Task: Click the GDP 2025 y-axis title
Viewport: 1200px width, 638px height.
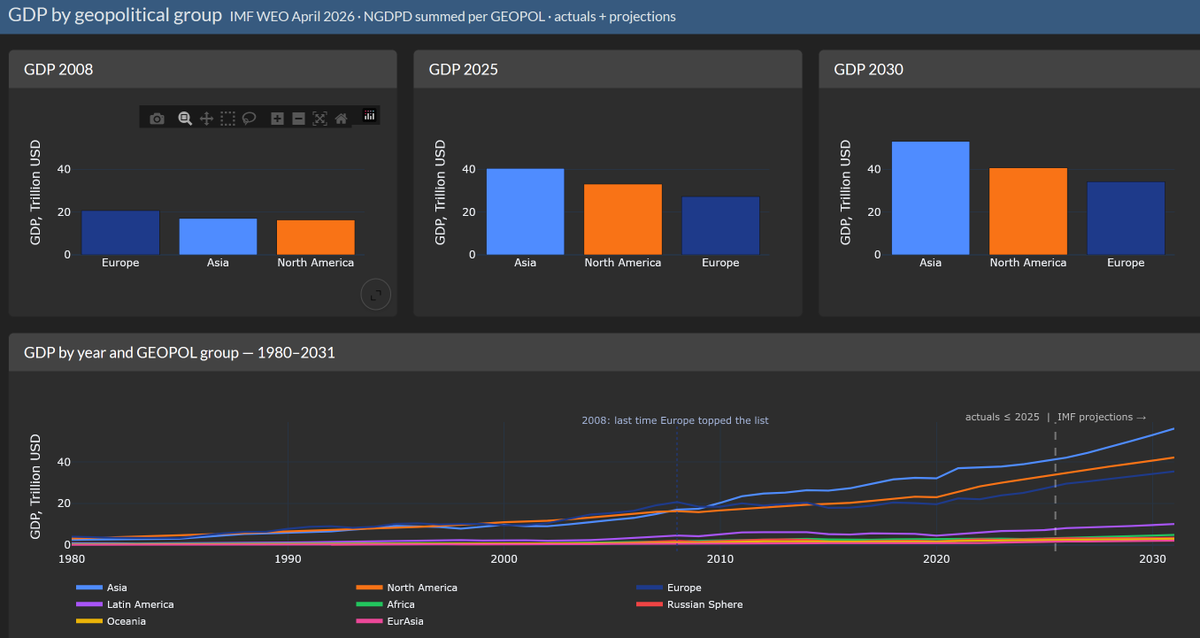Action: tap(441, 193)
